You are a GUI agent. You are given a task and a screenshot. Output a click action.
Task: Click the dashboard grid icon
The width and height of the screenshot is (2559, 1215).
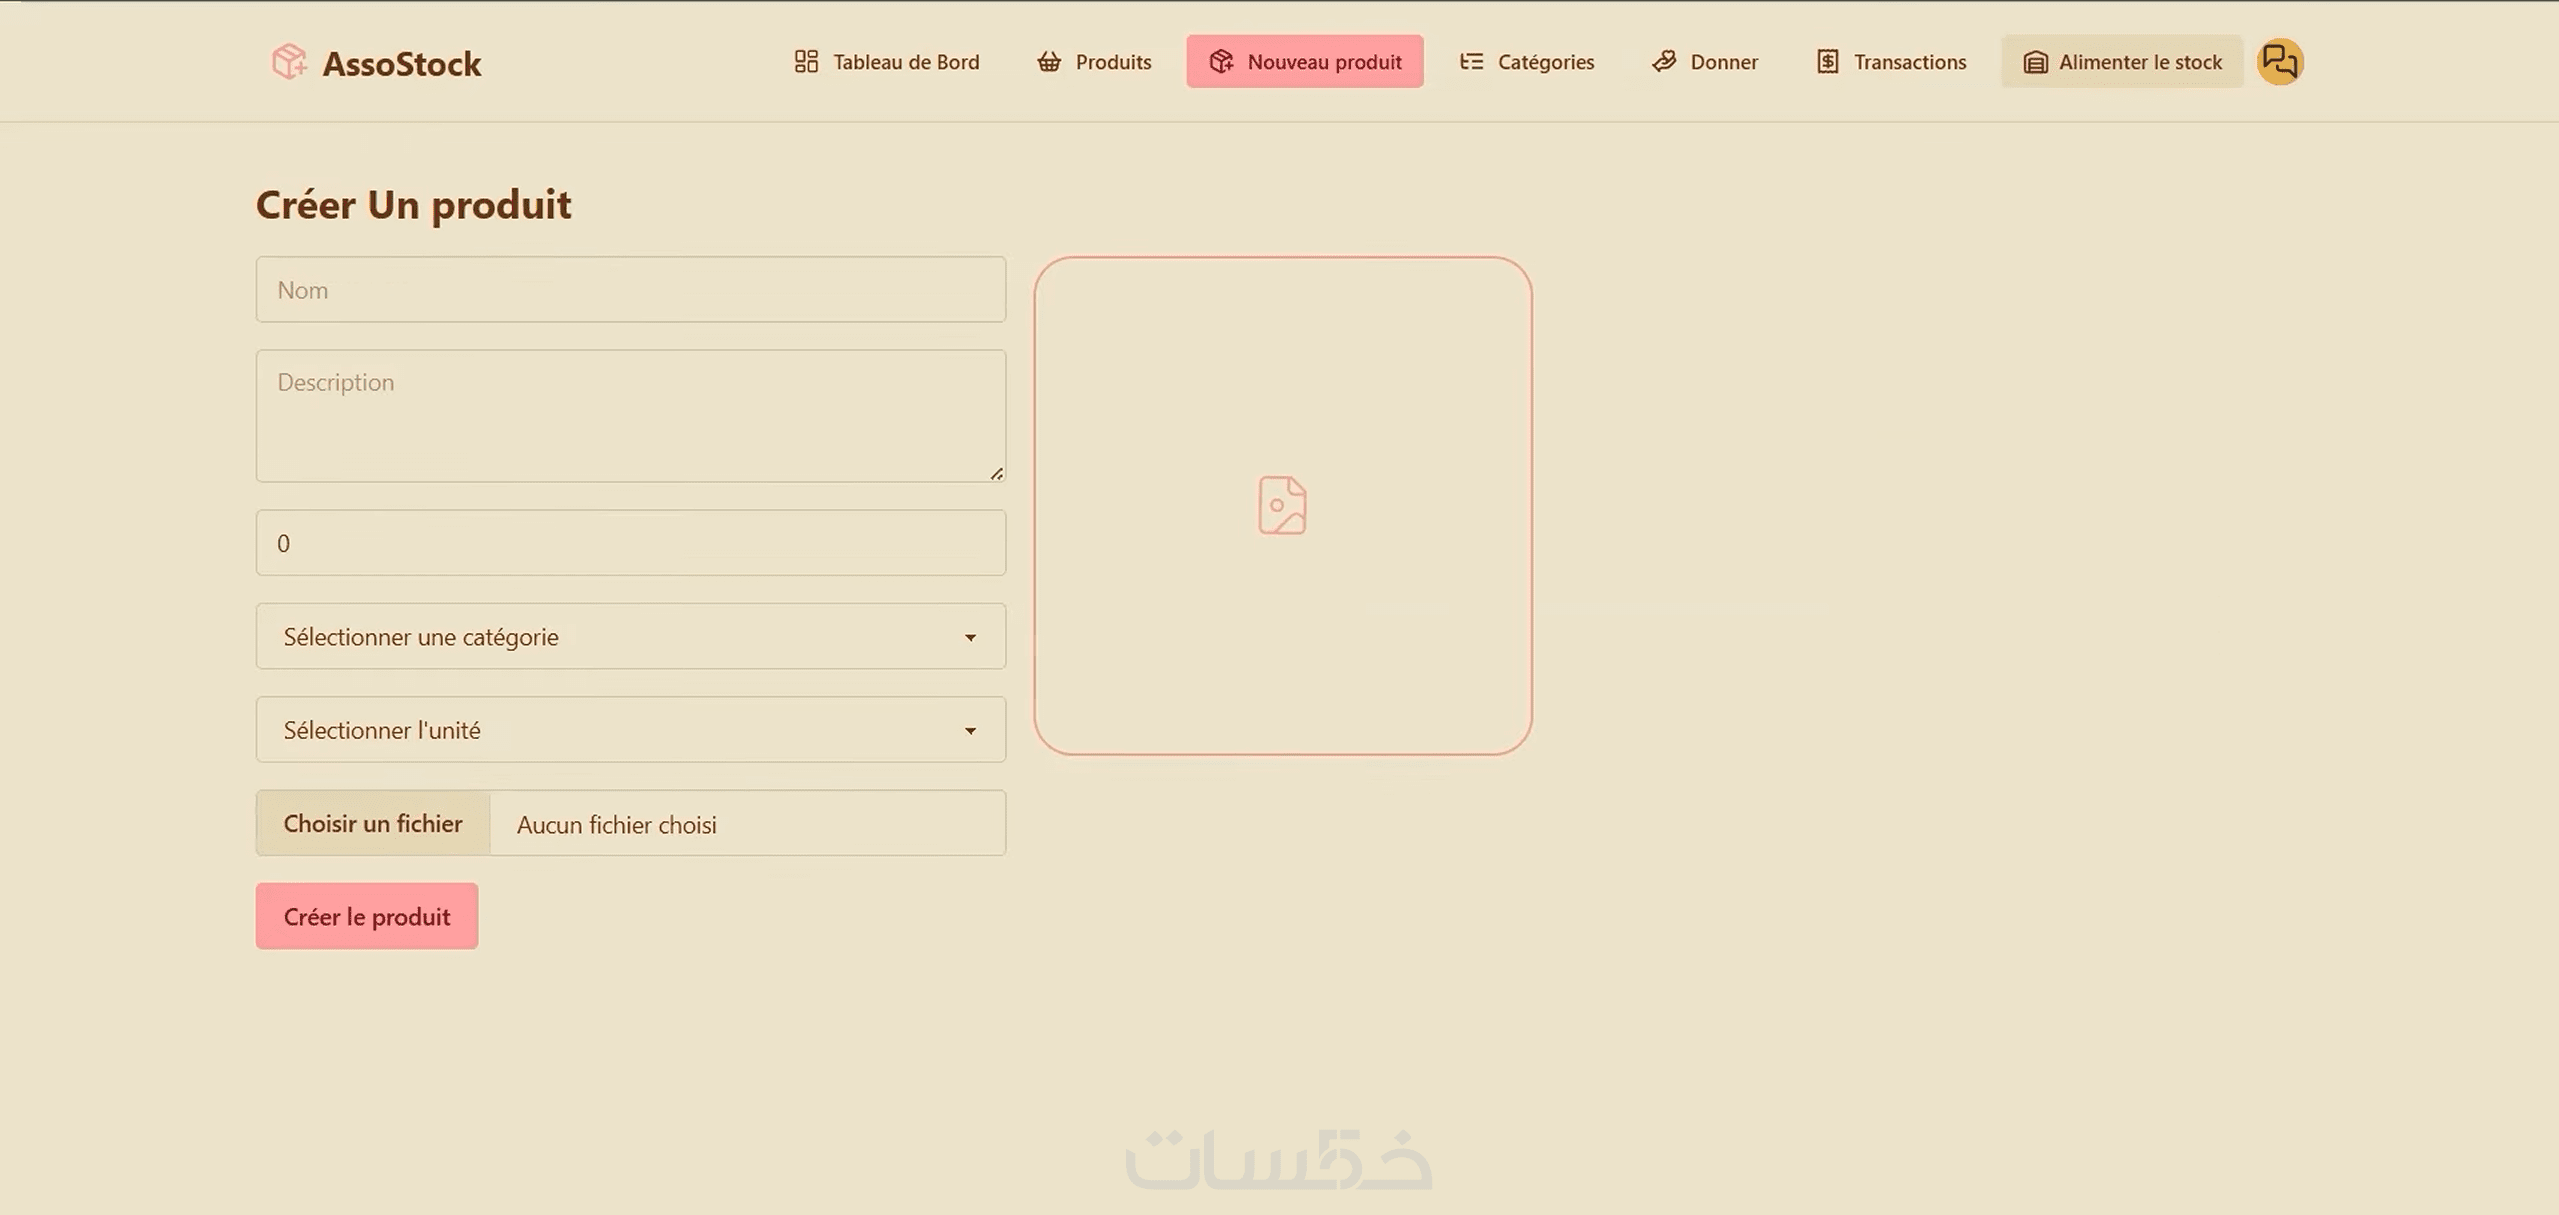[x=806, y=62]
